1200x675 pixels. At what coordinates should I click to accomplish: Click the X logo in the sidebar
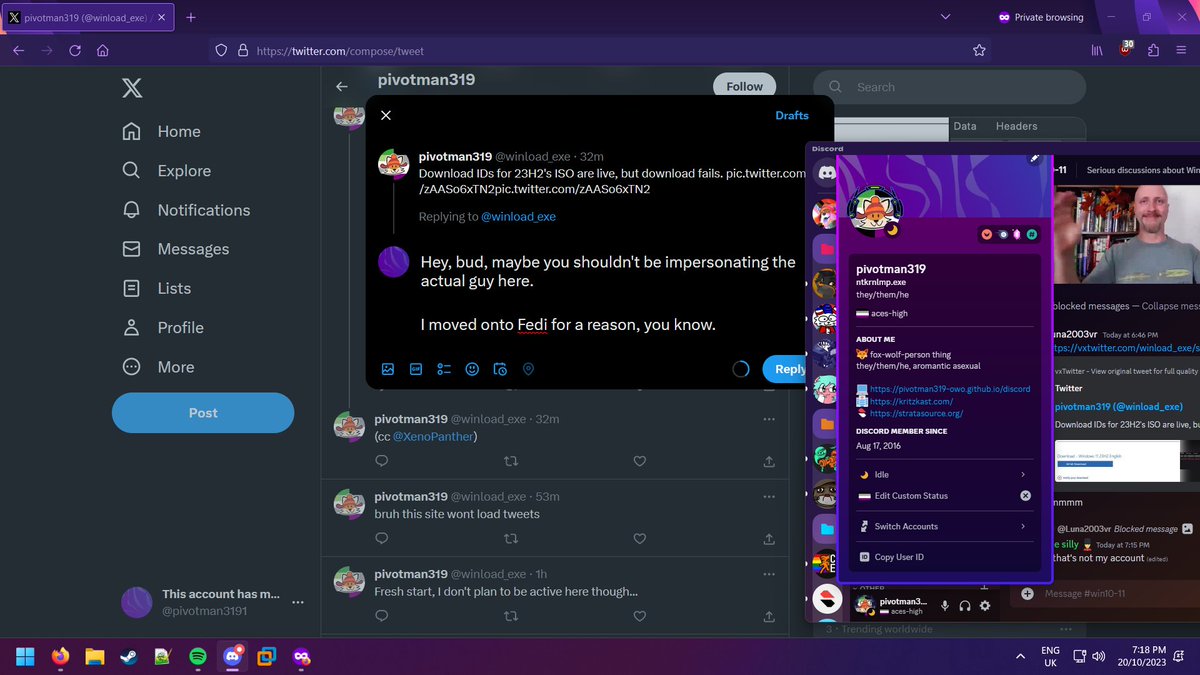(132, 88)
